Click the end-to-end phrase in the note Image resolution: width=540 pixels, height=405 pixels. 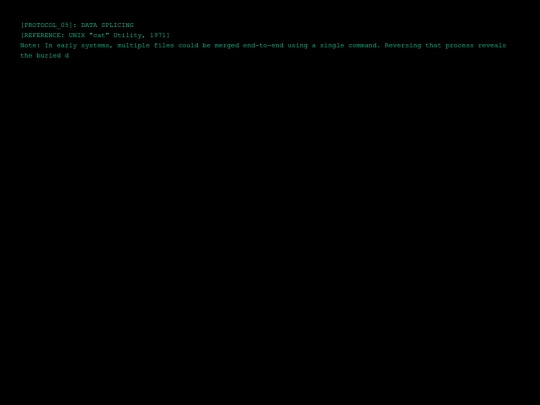point(263,45)
